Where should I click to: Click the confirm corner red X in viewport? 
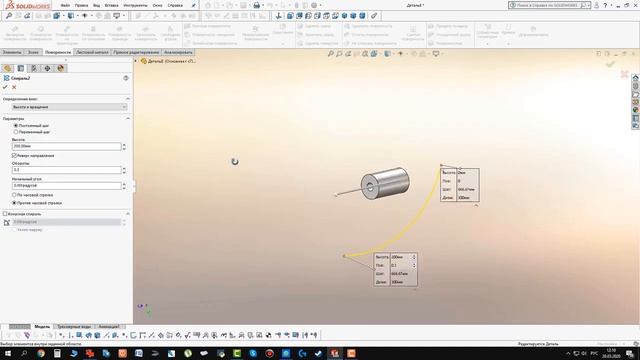tap(624, 74)
